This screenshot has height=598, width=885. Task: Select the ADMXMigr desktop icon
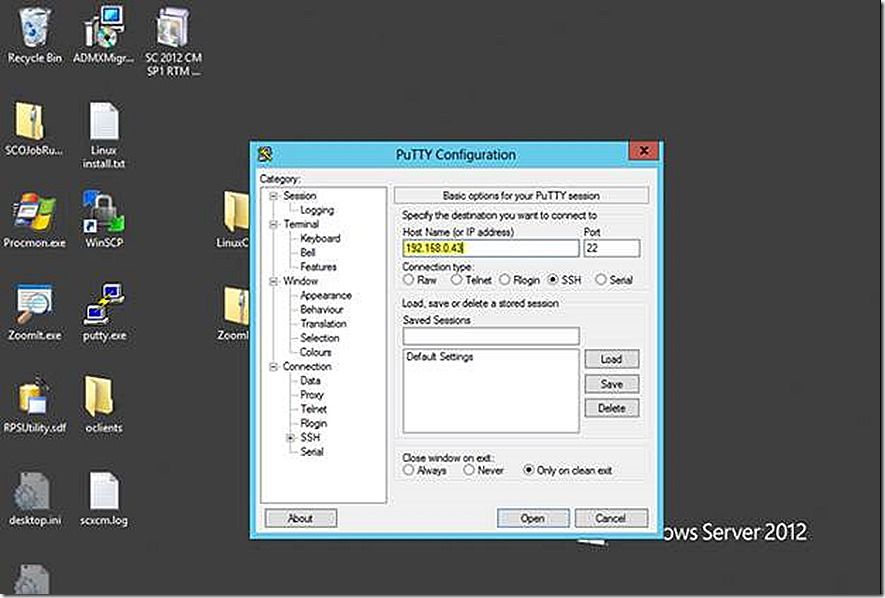coord(103,34)
